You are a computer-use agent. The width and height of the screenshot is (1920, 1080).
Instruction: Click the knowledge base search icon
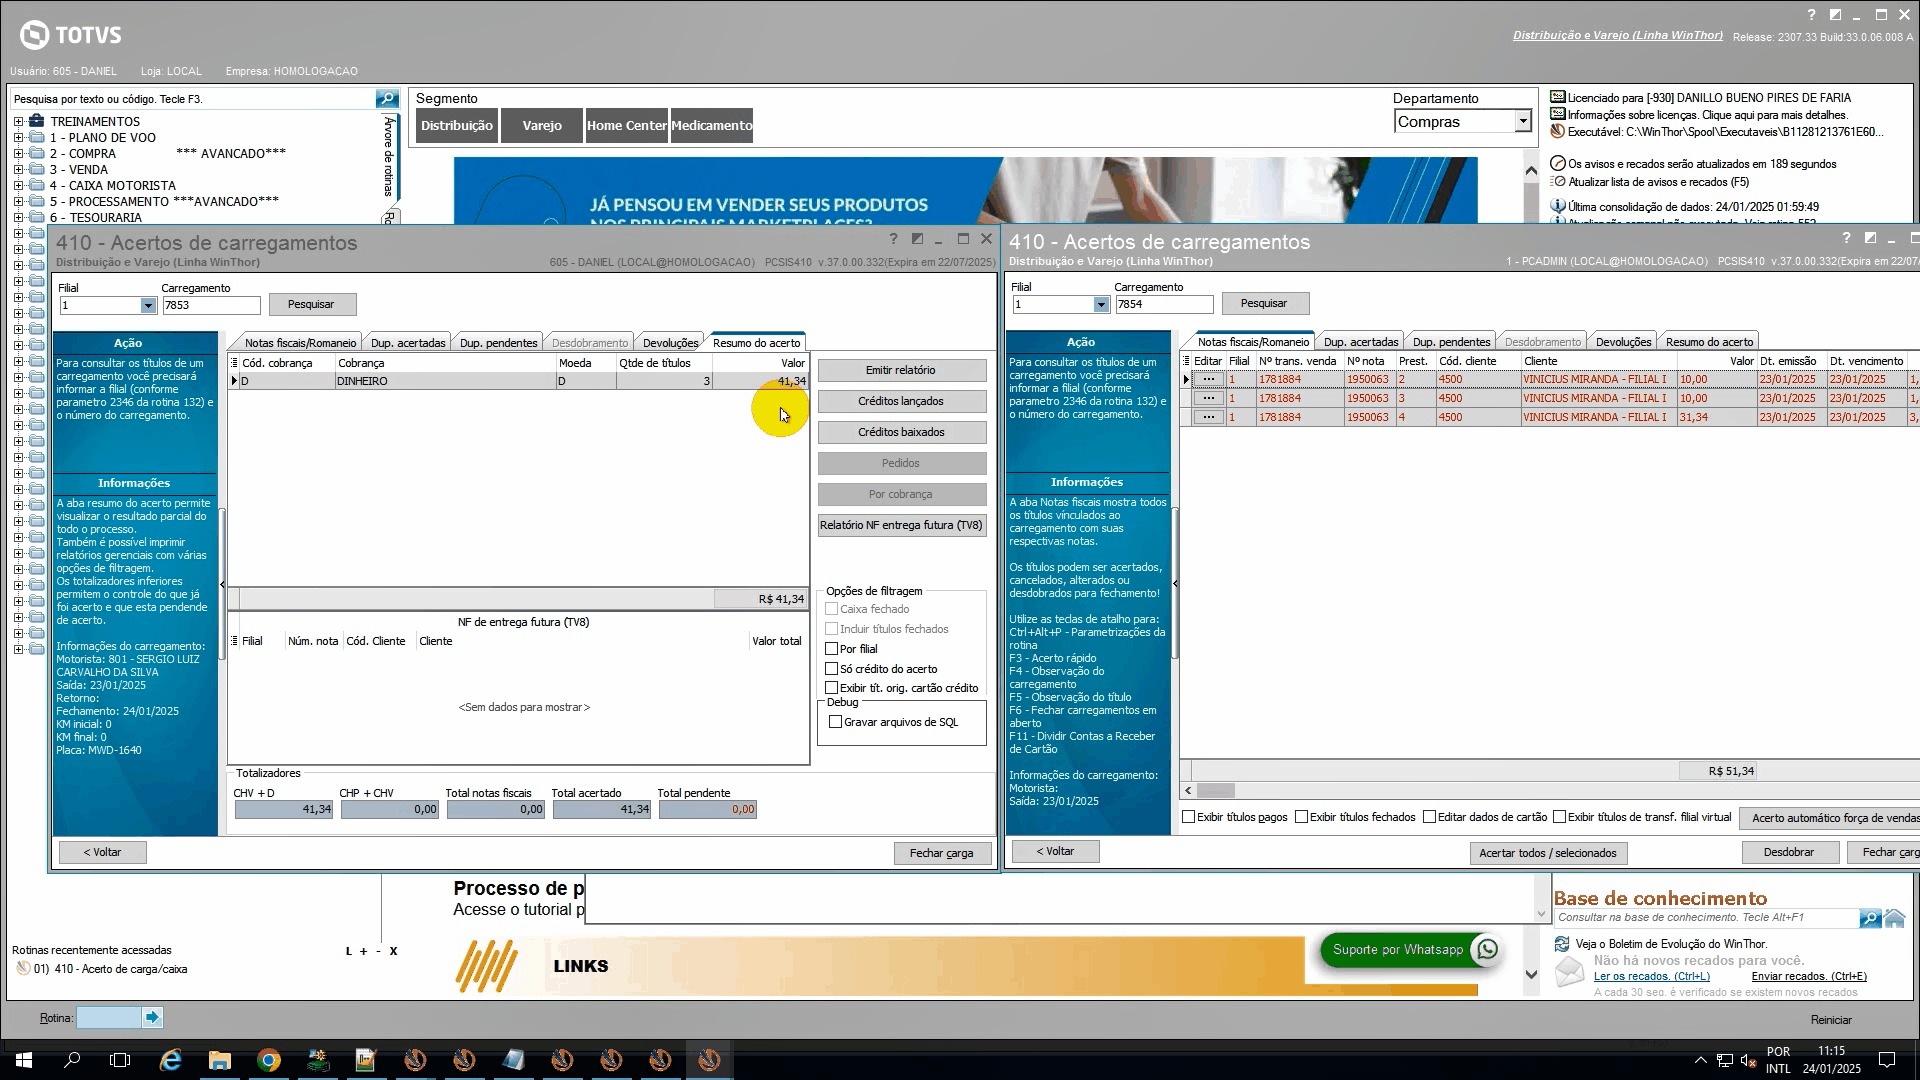coord(1869,918)
